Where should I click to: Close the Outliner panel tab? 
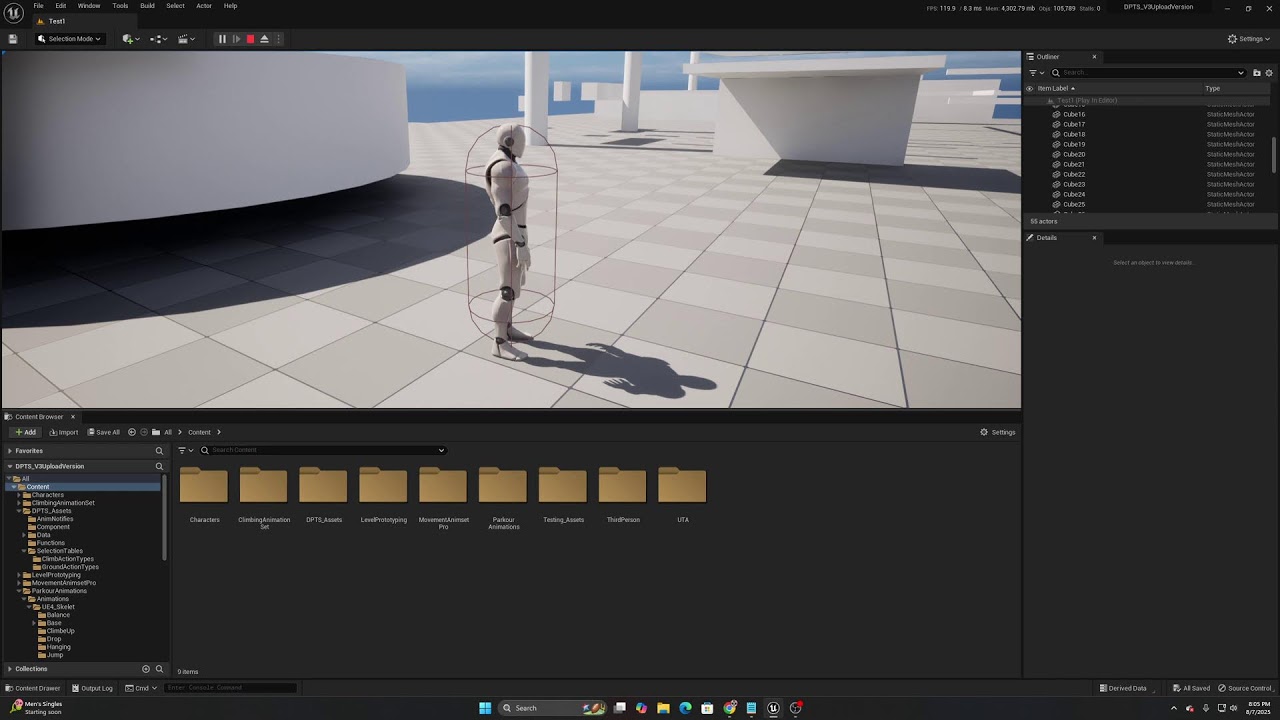coord(1094,57)
